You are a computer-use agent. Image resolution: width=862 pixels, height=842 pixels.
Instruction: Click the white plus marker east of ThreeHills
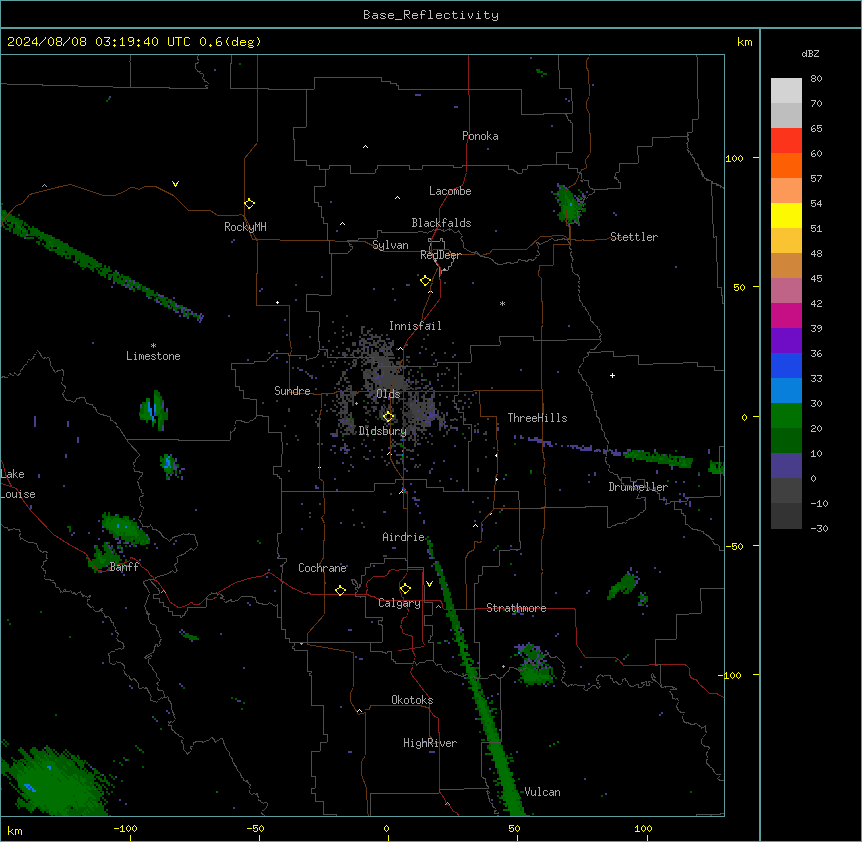(612, 375)
